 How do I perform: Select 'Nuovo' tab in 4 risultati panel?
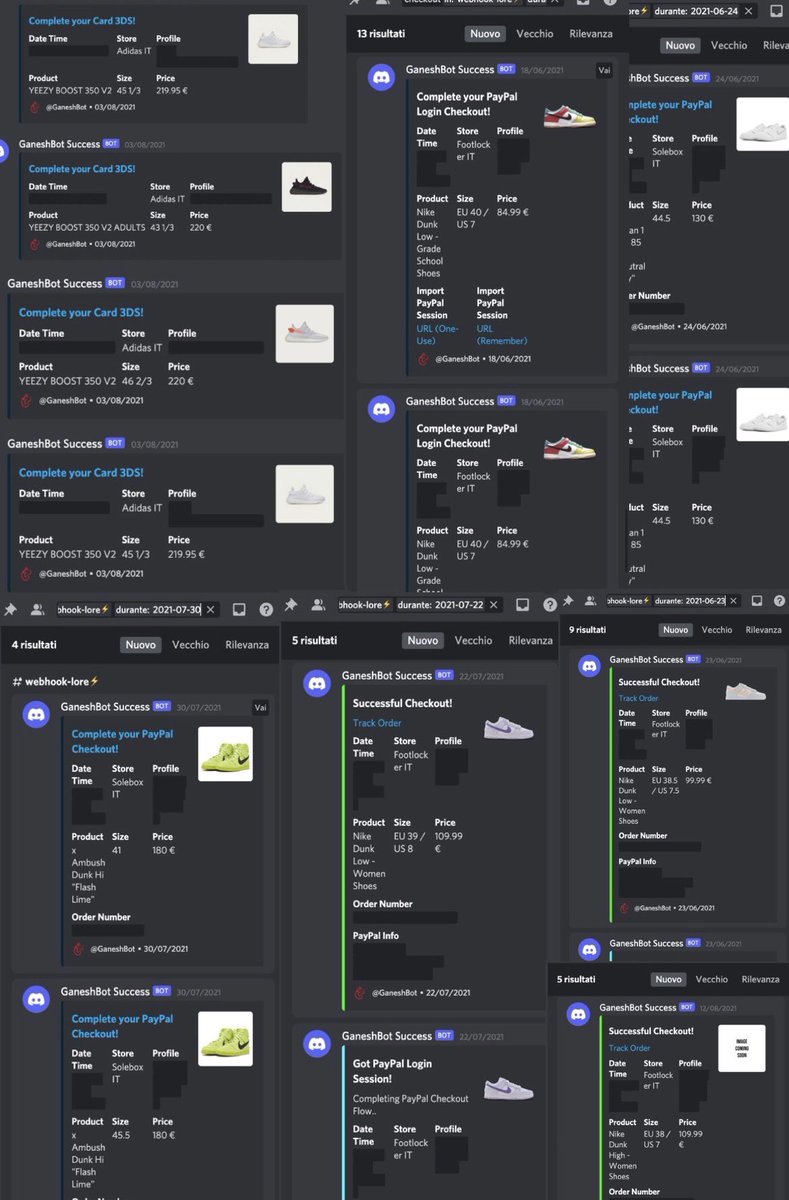pos(141,645)
